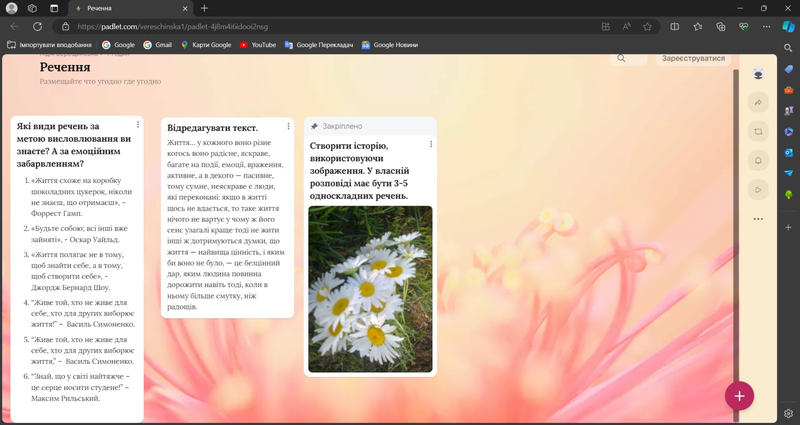Viewport: 800px width, 425px height.
Task: Go back to previous page
Action: tap(14, 27)
